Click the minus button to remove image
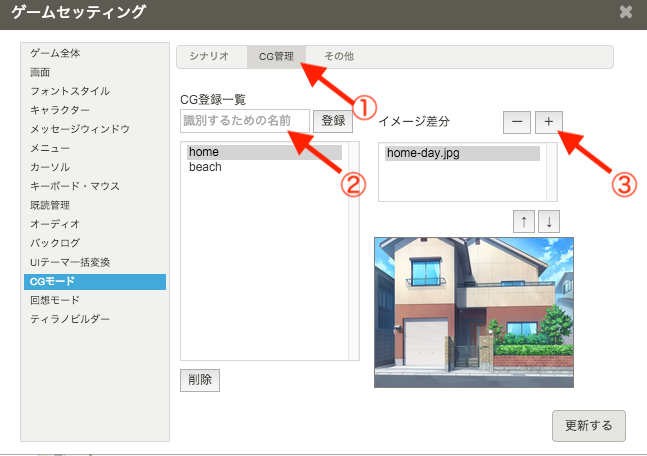Viewport: 647px width, 456px height. [x=516, y=121]
